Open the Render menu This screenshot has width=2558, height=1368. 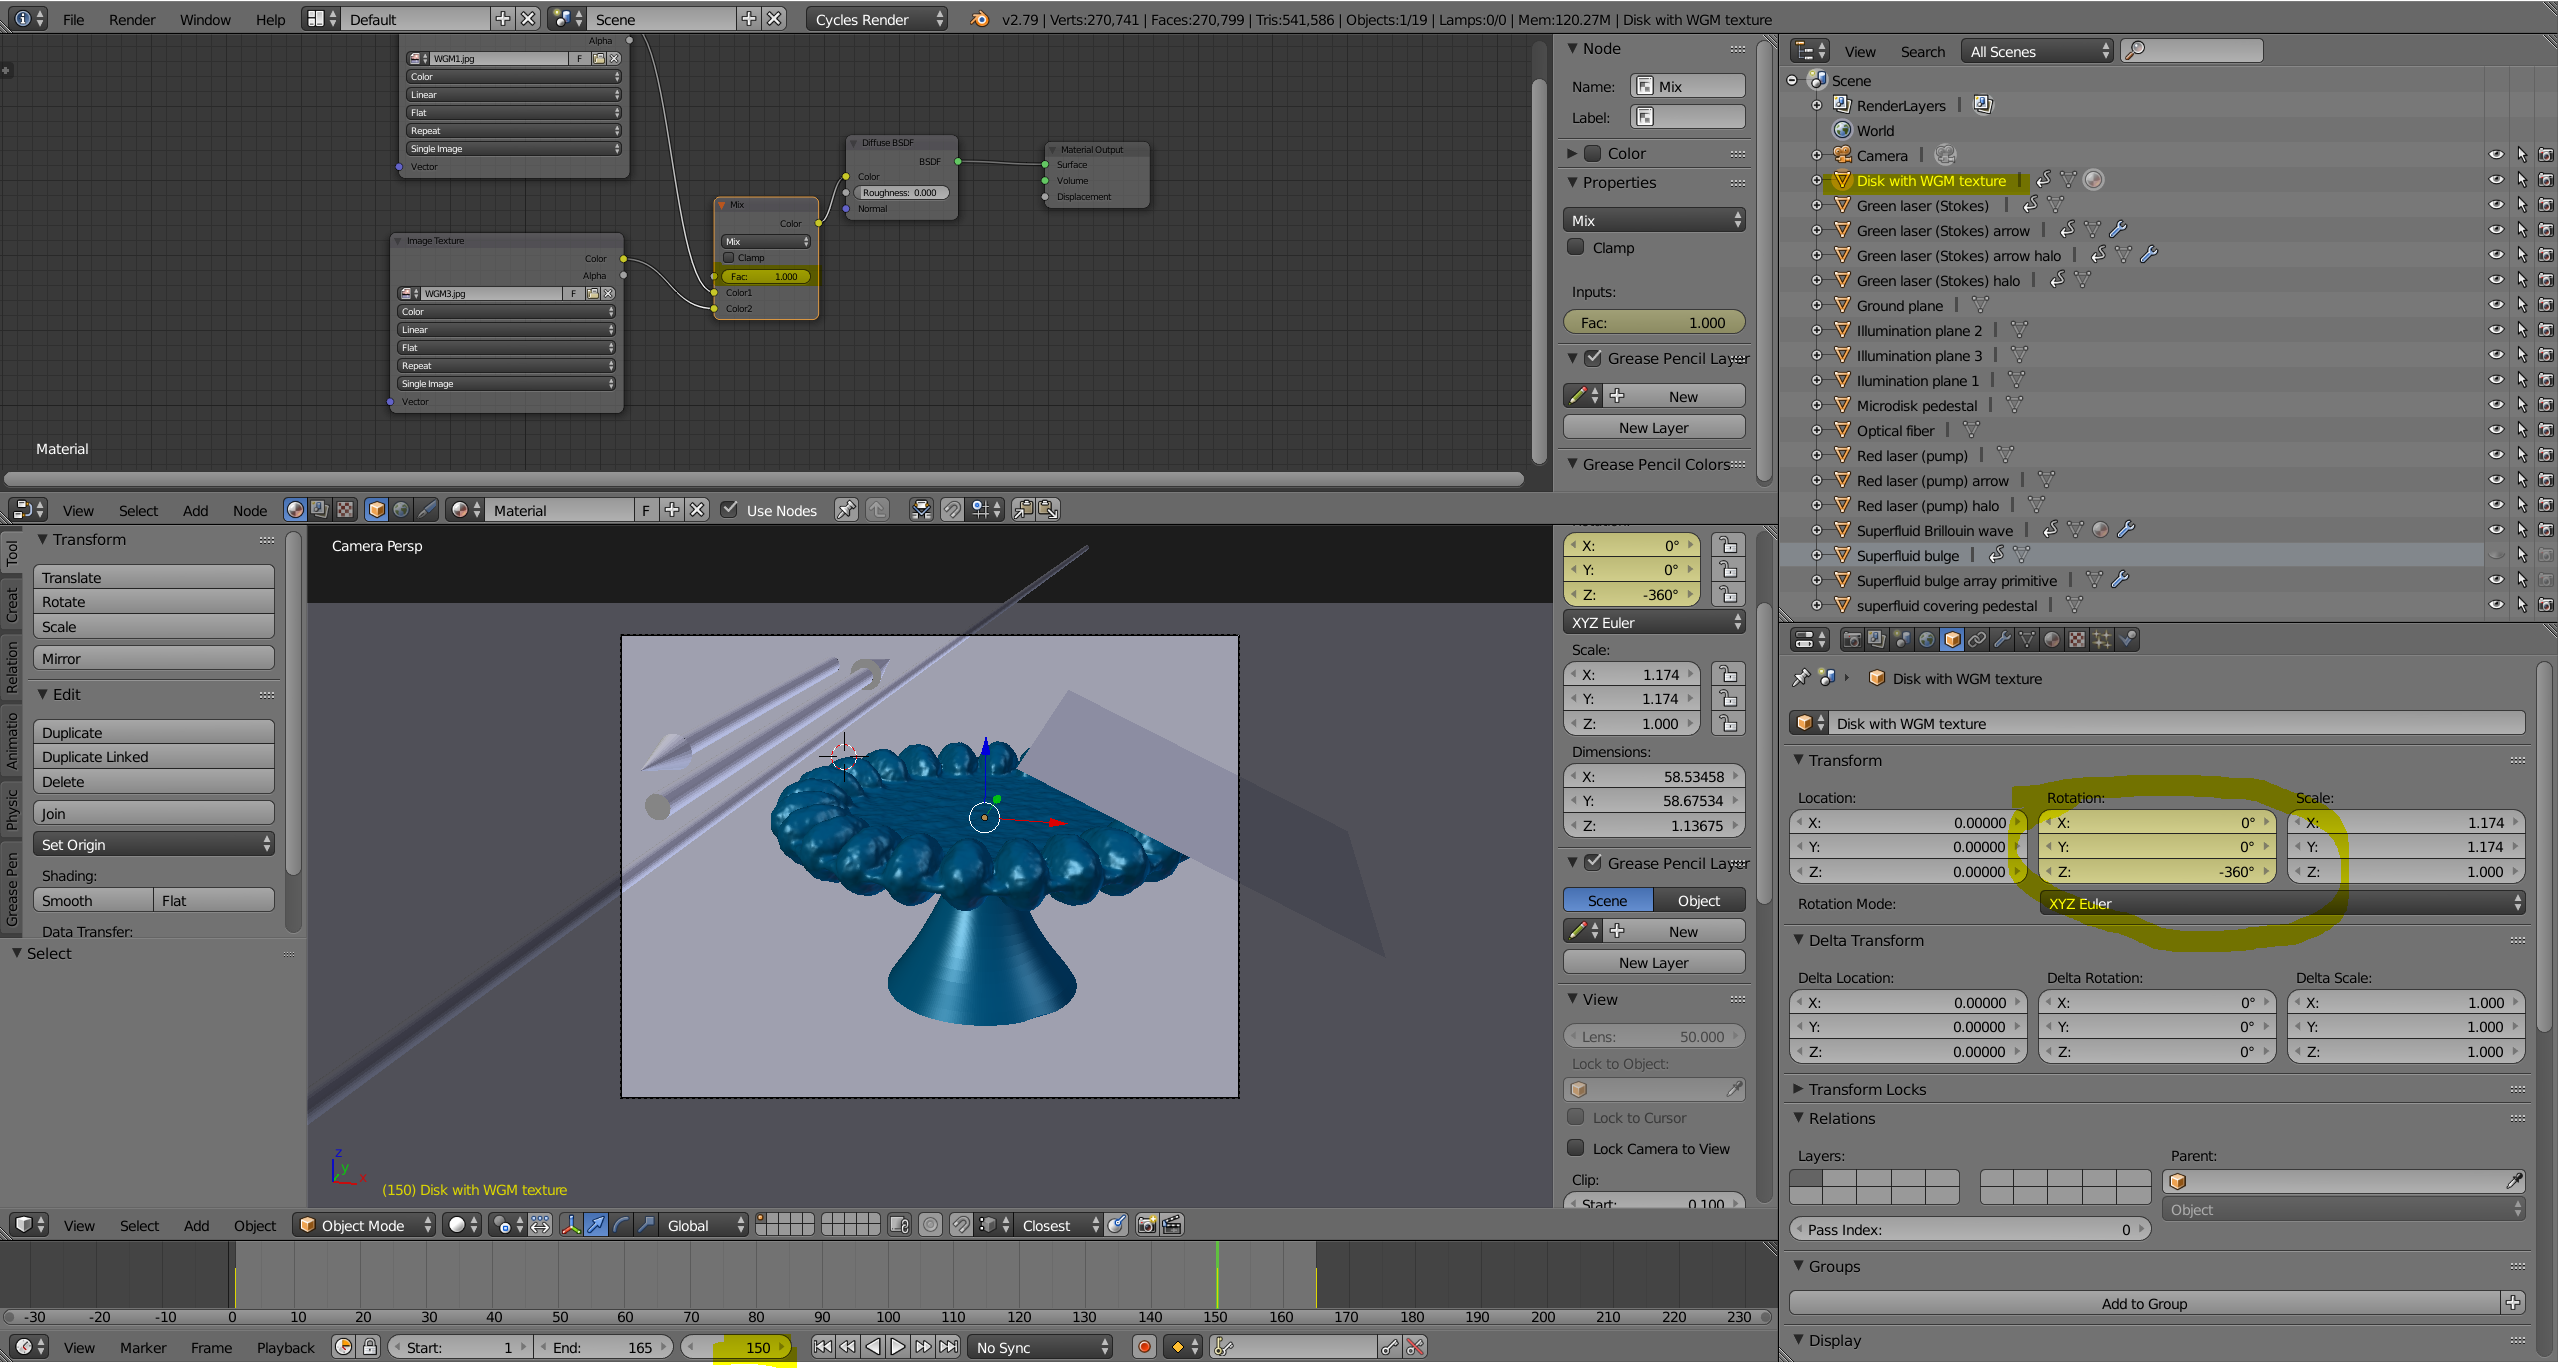[x=132, y=19]
